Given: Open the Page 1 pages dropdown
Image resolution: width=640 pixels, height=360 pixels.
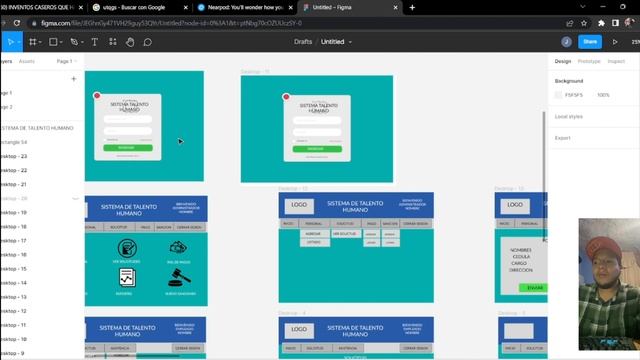Looking at the screenshot, I should pos(67,61).
